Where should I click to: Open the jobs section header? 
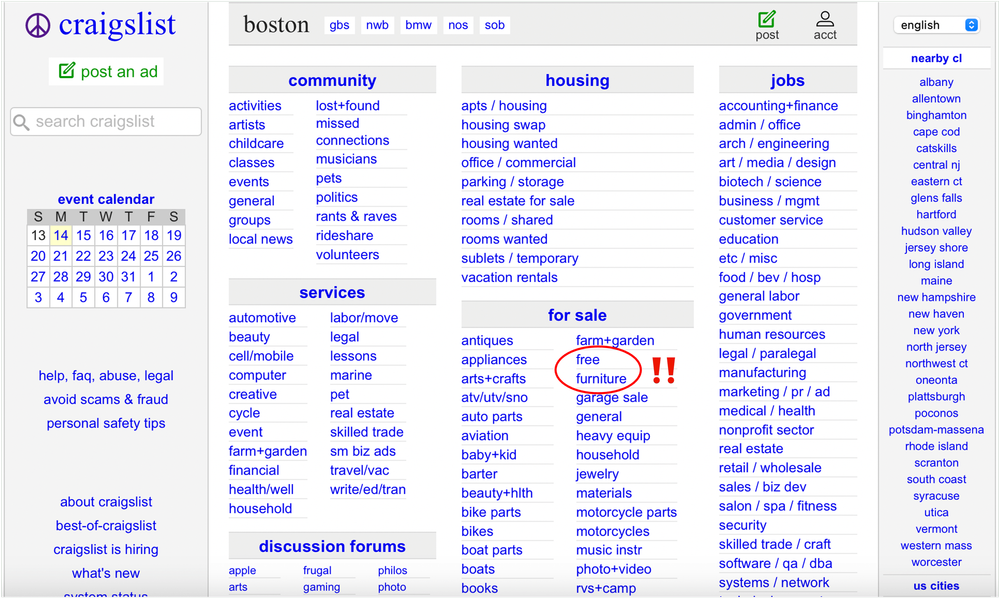click(788, 80)
